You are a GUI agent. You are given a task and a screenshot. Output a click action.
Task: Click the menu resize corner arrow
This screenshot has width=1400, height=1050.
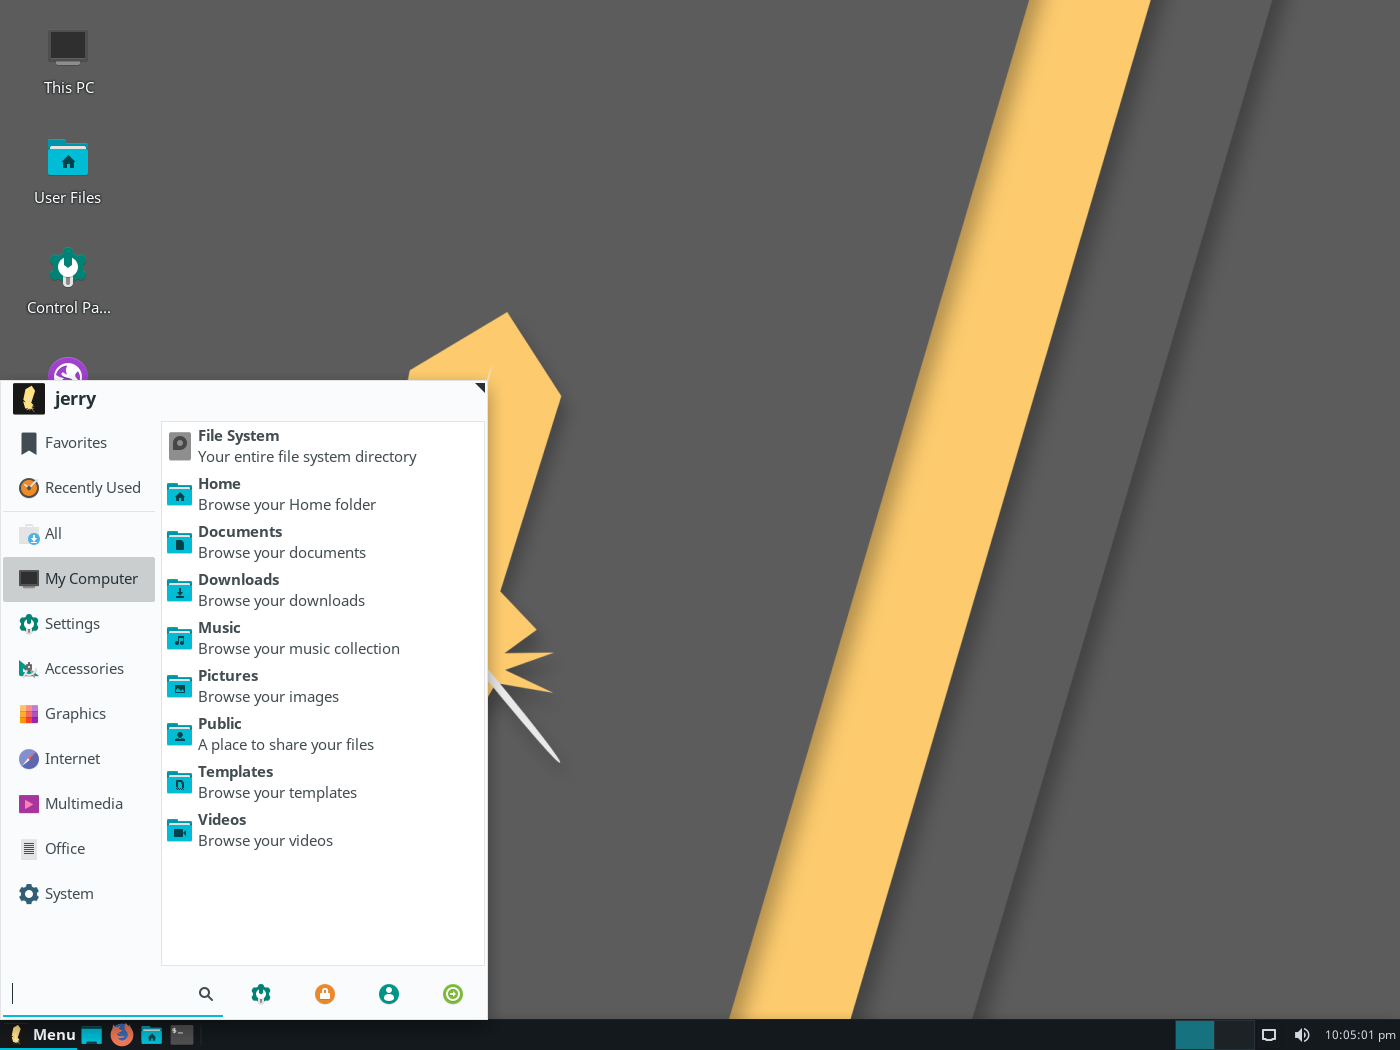(x=480, y=388)
